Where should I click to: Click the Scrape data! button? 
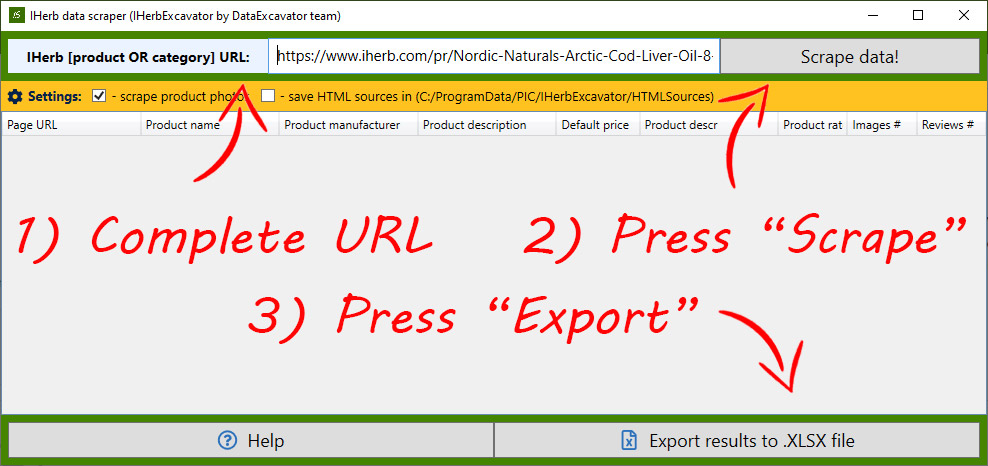(849, 57)
